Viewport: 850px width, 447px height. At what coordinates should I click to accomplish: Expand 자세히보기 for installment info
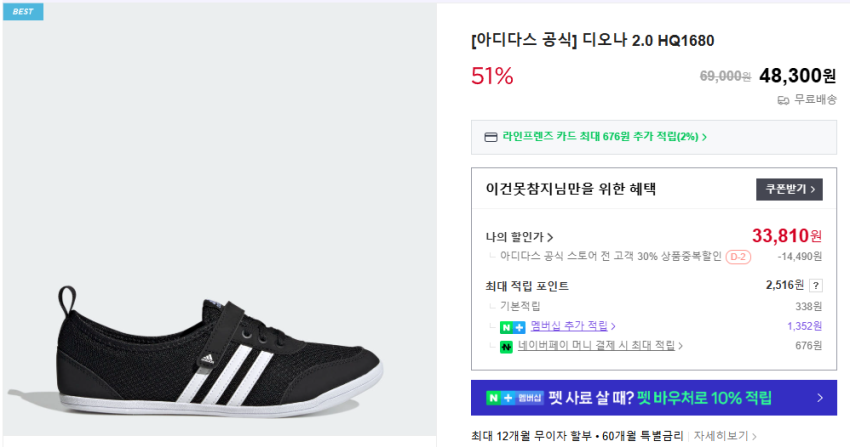(x=726, y=436)
